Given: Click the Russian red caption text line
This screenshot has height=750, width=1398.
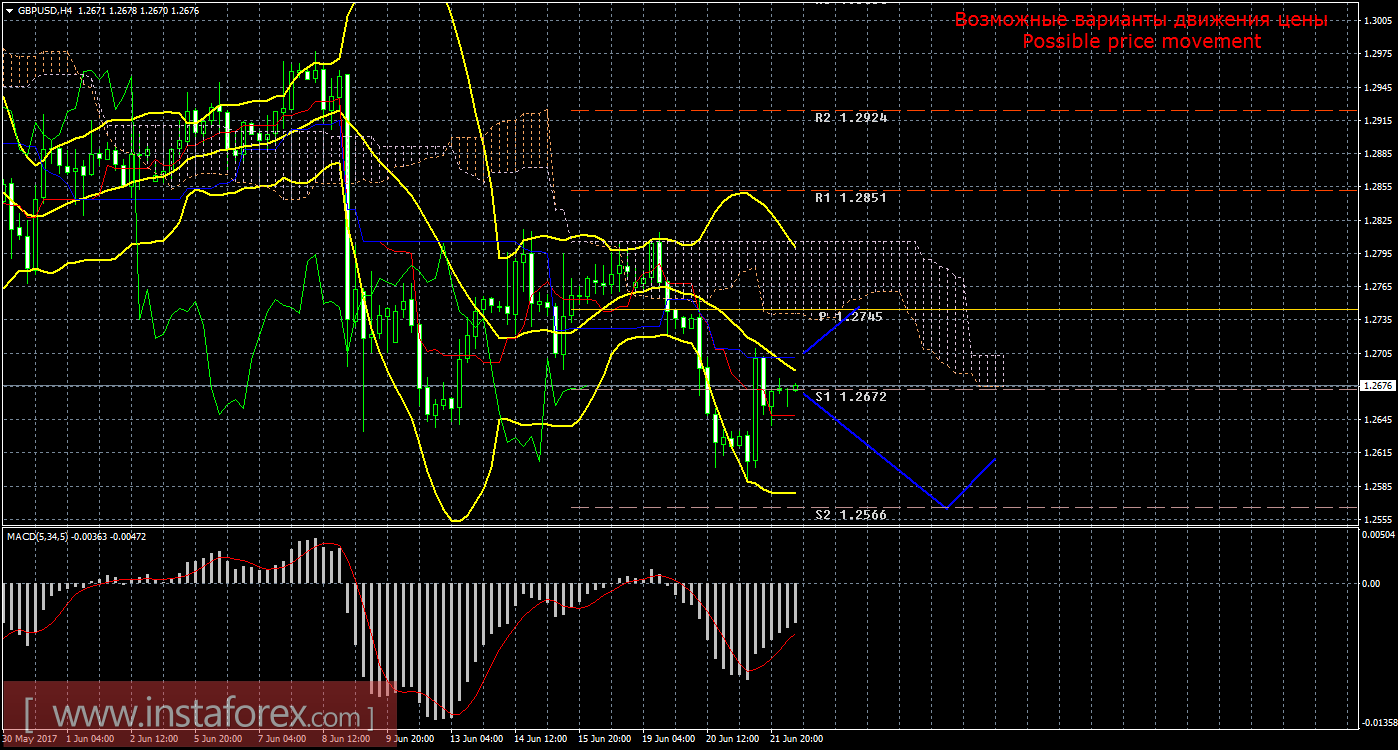Looking at the screenshot, I should tap(1141, 19).
